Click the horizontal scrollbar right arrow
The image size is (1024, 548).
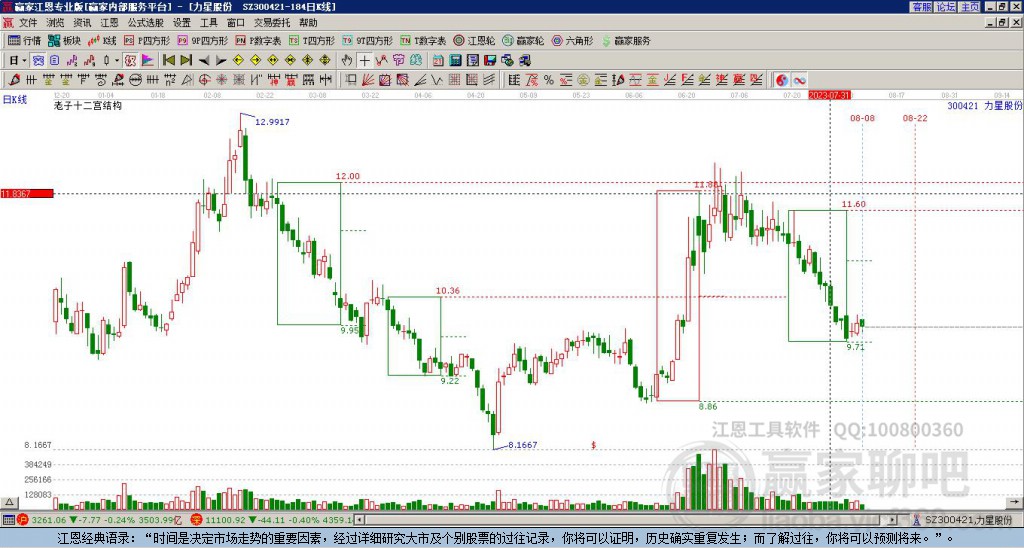(892, 520)
